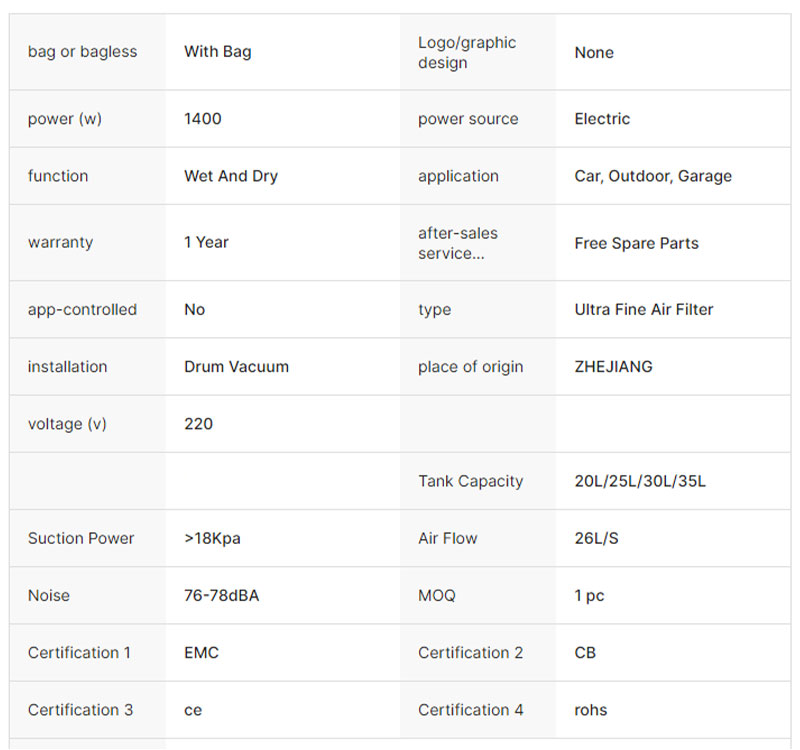
Task: Select 'Car, Outdoor, Garage' application text
Action: pyautogui.click(x=653, y=176)
